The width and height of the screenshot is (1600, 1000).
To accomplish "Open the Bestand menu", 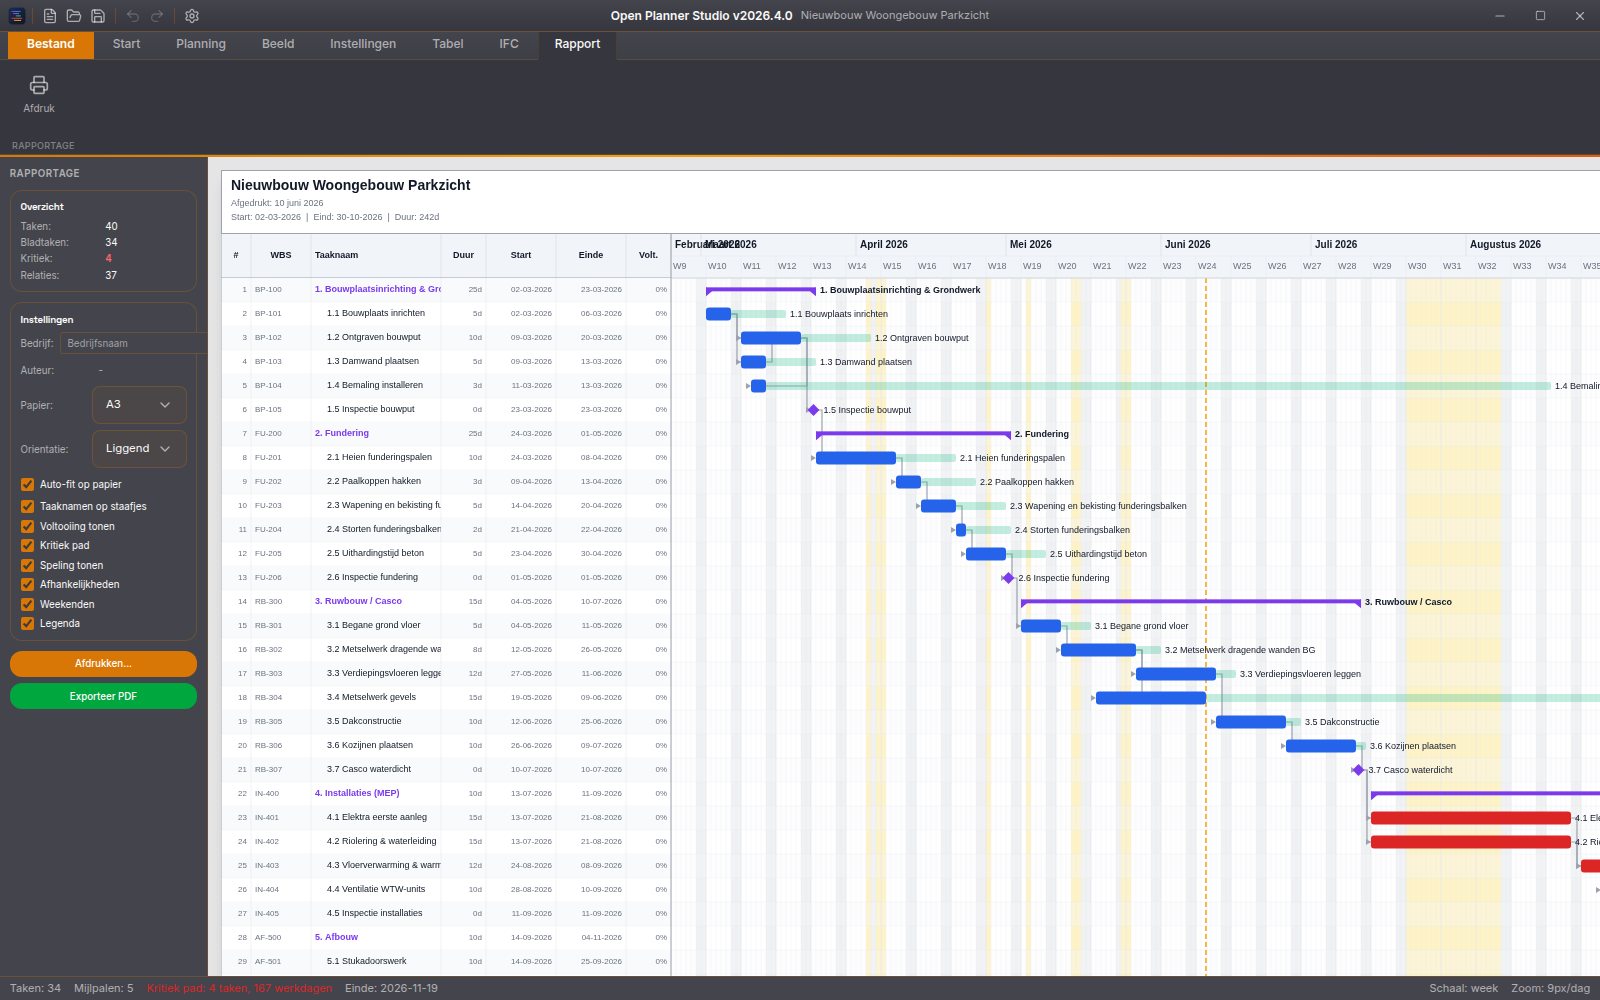I will click(x=51, y=44).
